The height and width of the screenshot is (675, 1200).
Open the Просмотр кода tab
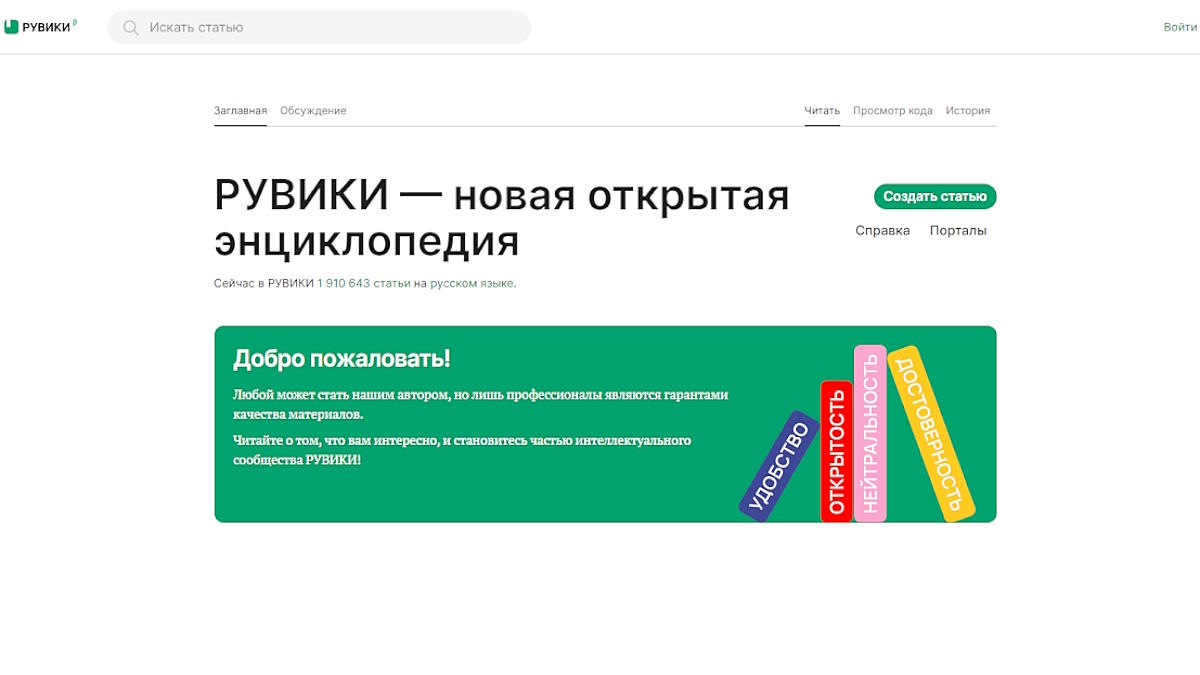click(893, 111)
